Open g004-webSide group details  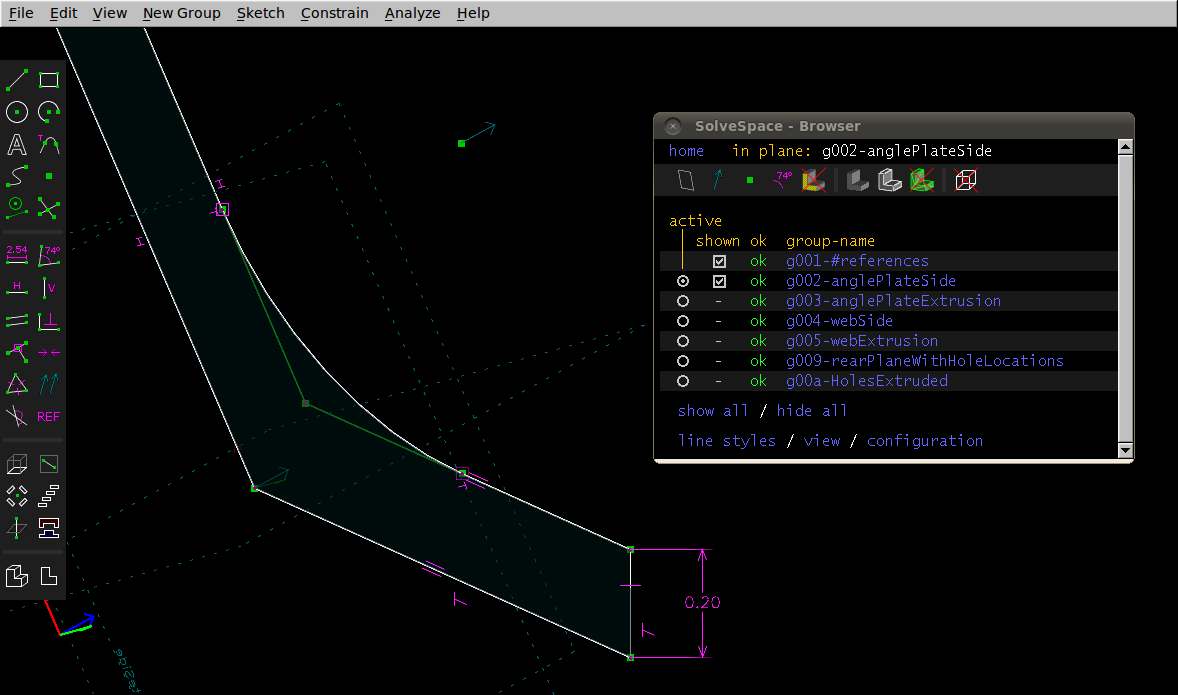(839, 321)
